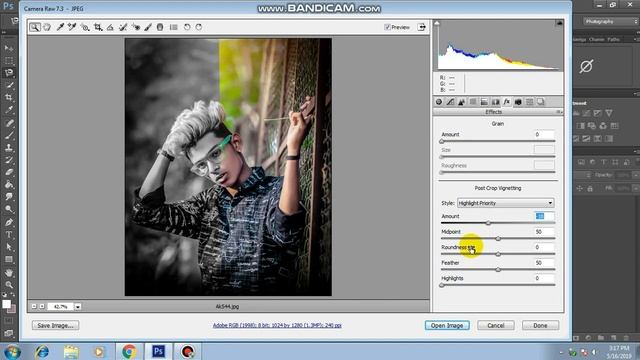Click the Roundness slider handle
The height and width of the screenshot is (360, 640).
click(x=498, y=254)
